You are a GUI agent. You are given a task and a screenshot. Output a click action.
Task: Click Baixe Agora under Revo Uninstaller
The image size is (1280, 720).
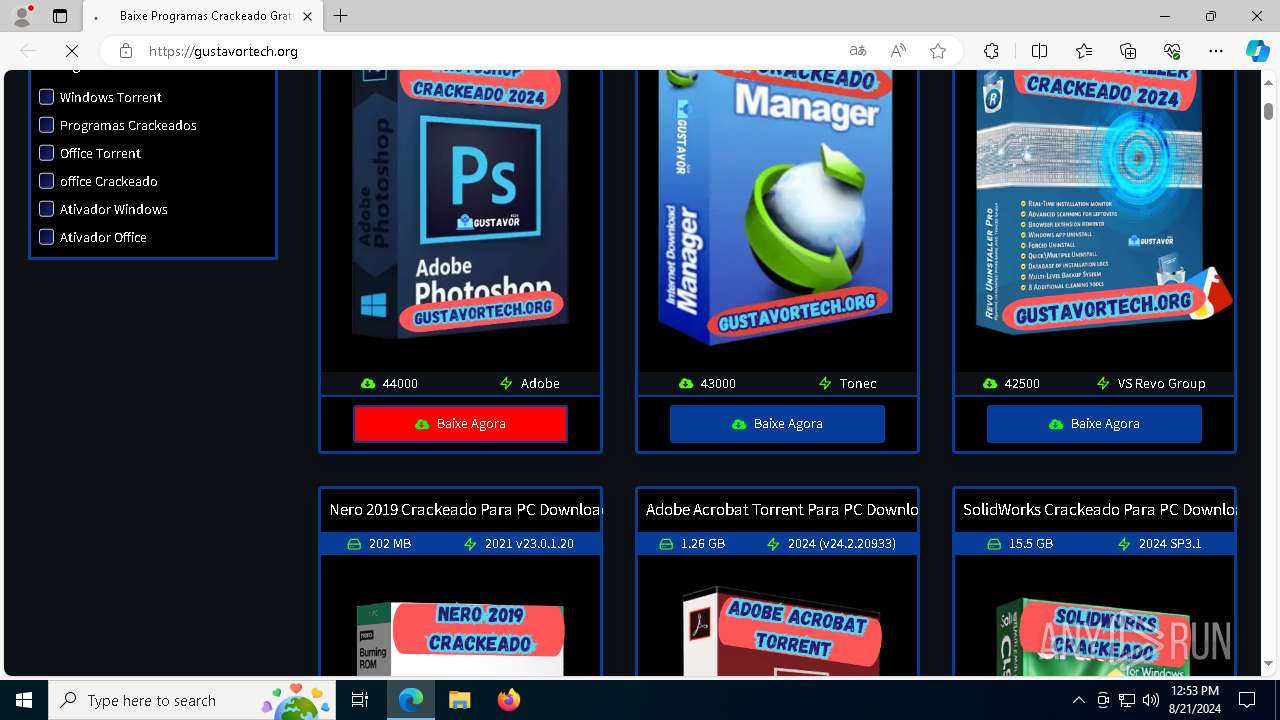click(1094, 424)
